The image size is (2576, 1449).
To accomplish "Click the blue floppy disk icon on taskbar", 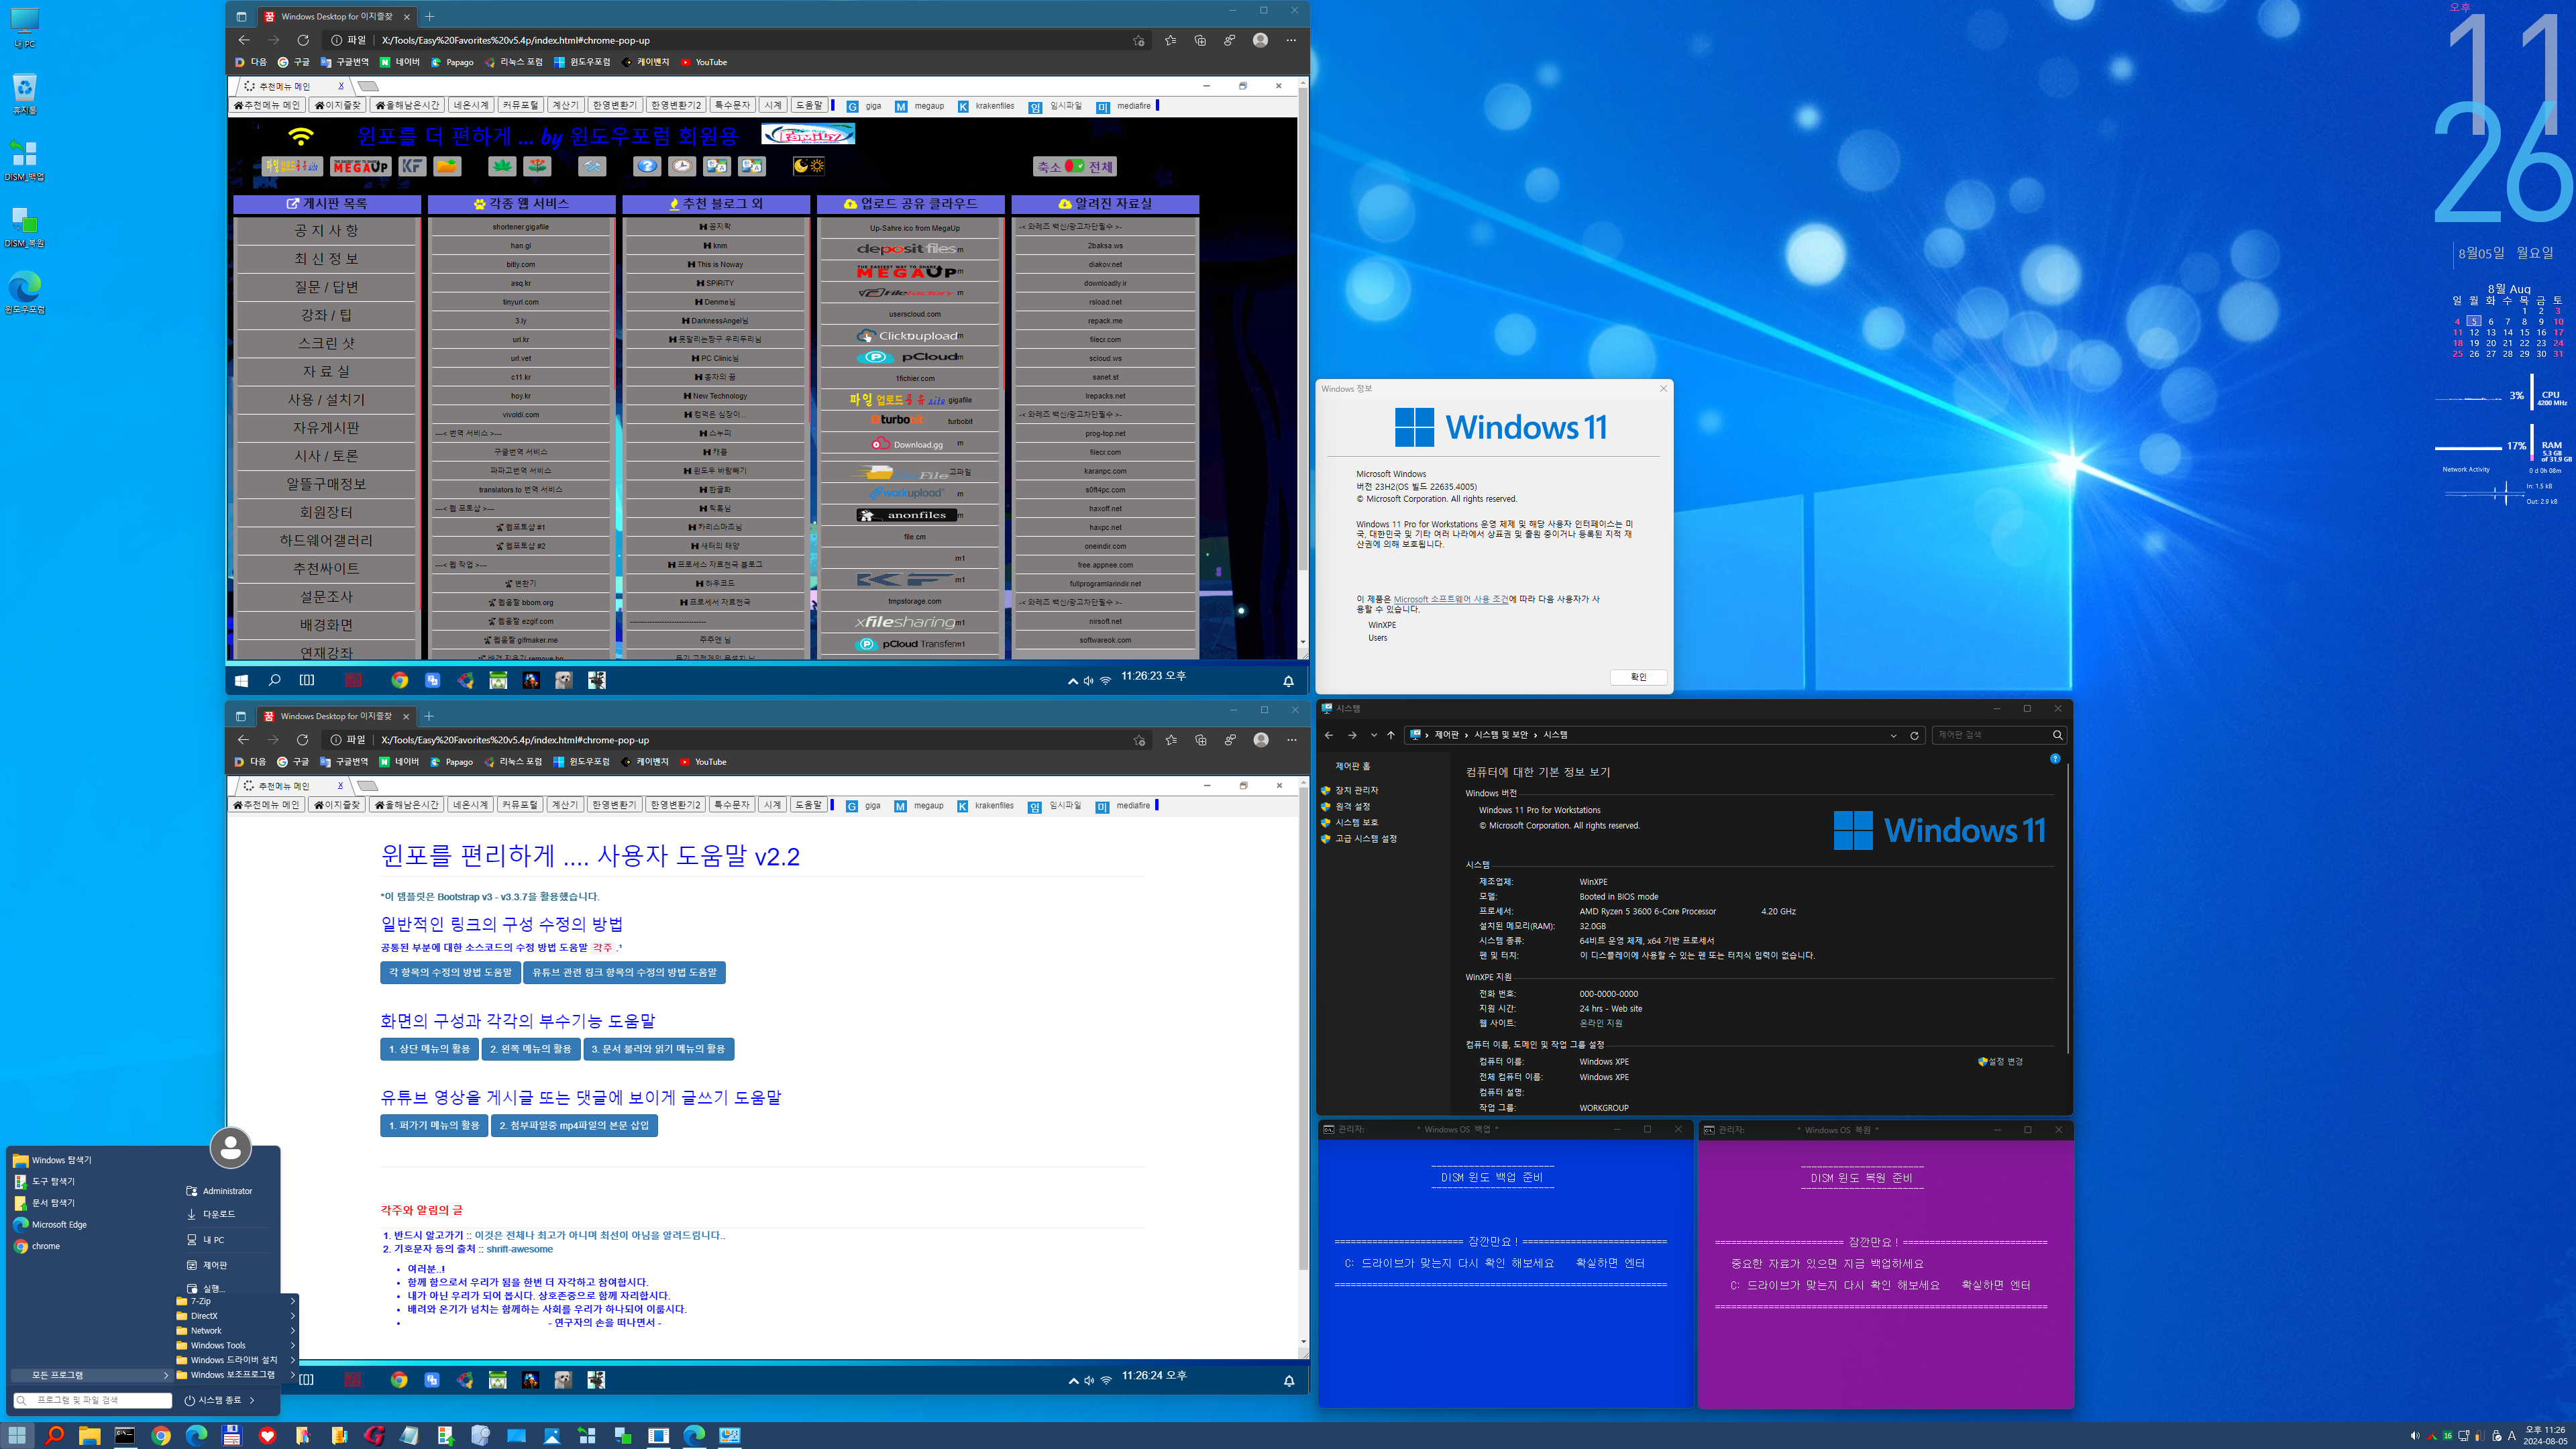I will pyautogui.click(x=231, y=1435).
